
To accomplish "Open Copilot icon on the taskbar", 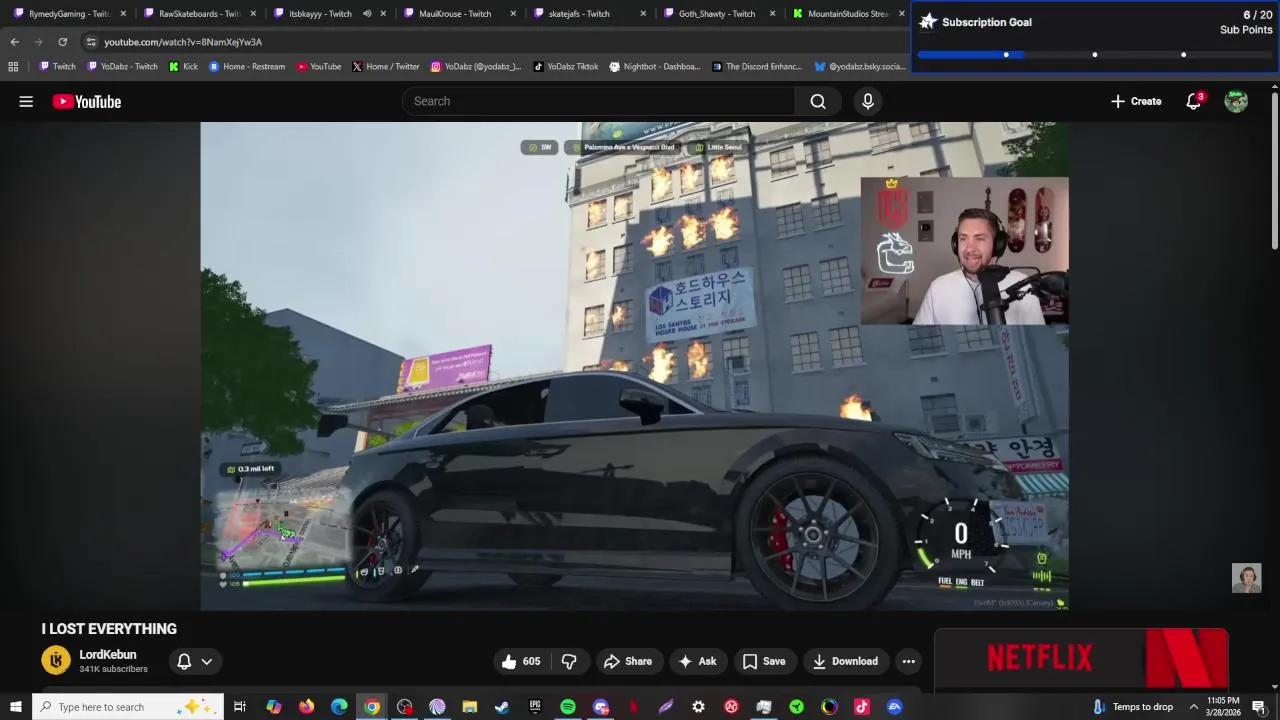I will coord(273,707).
